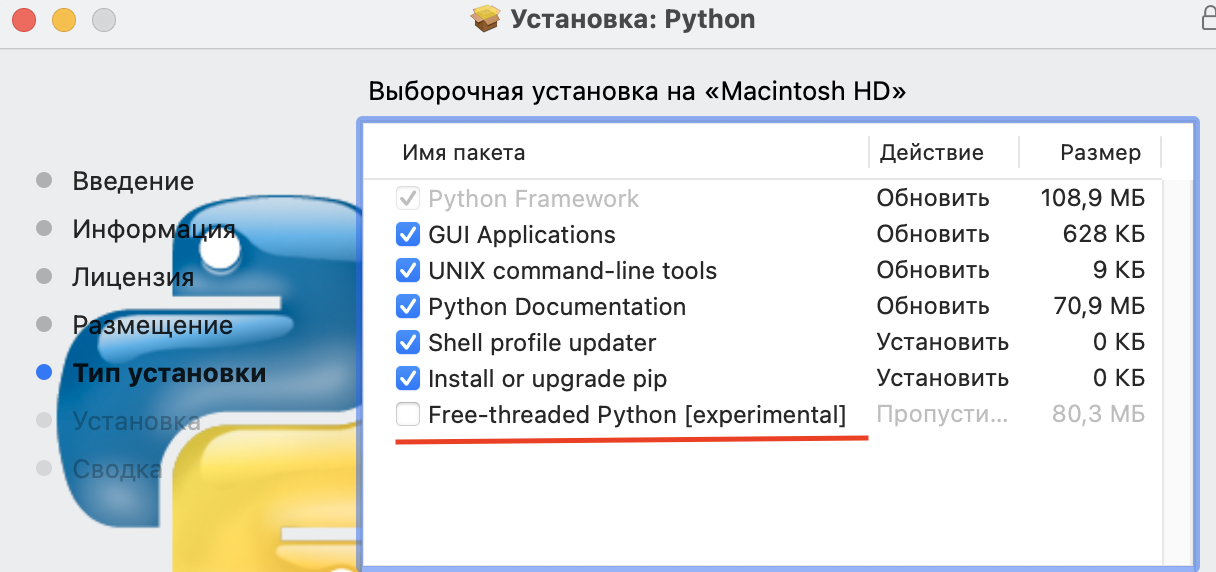The height and width of the screenshot is (572, 1216).
Task: Sort by the Имя пакета column header
Action: point(464,153)
